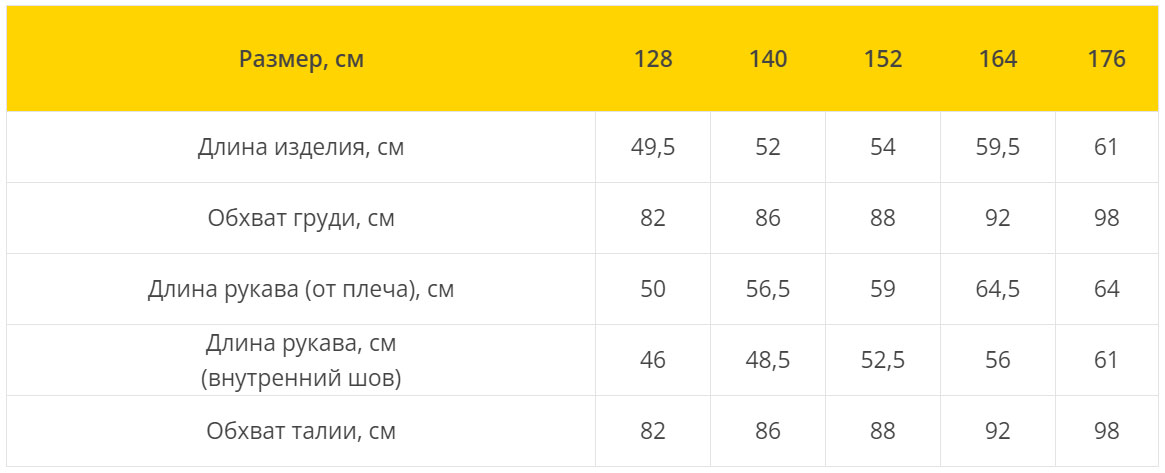The width and height of the screenshot is (1165, 473).
Task: Click 'Длина рукава (от плеча), см' label
Action: coord(301,289)
